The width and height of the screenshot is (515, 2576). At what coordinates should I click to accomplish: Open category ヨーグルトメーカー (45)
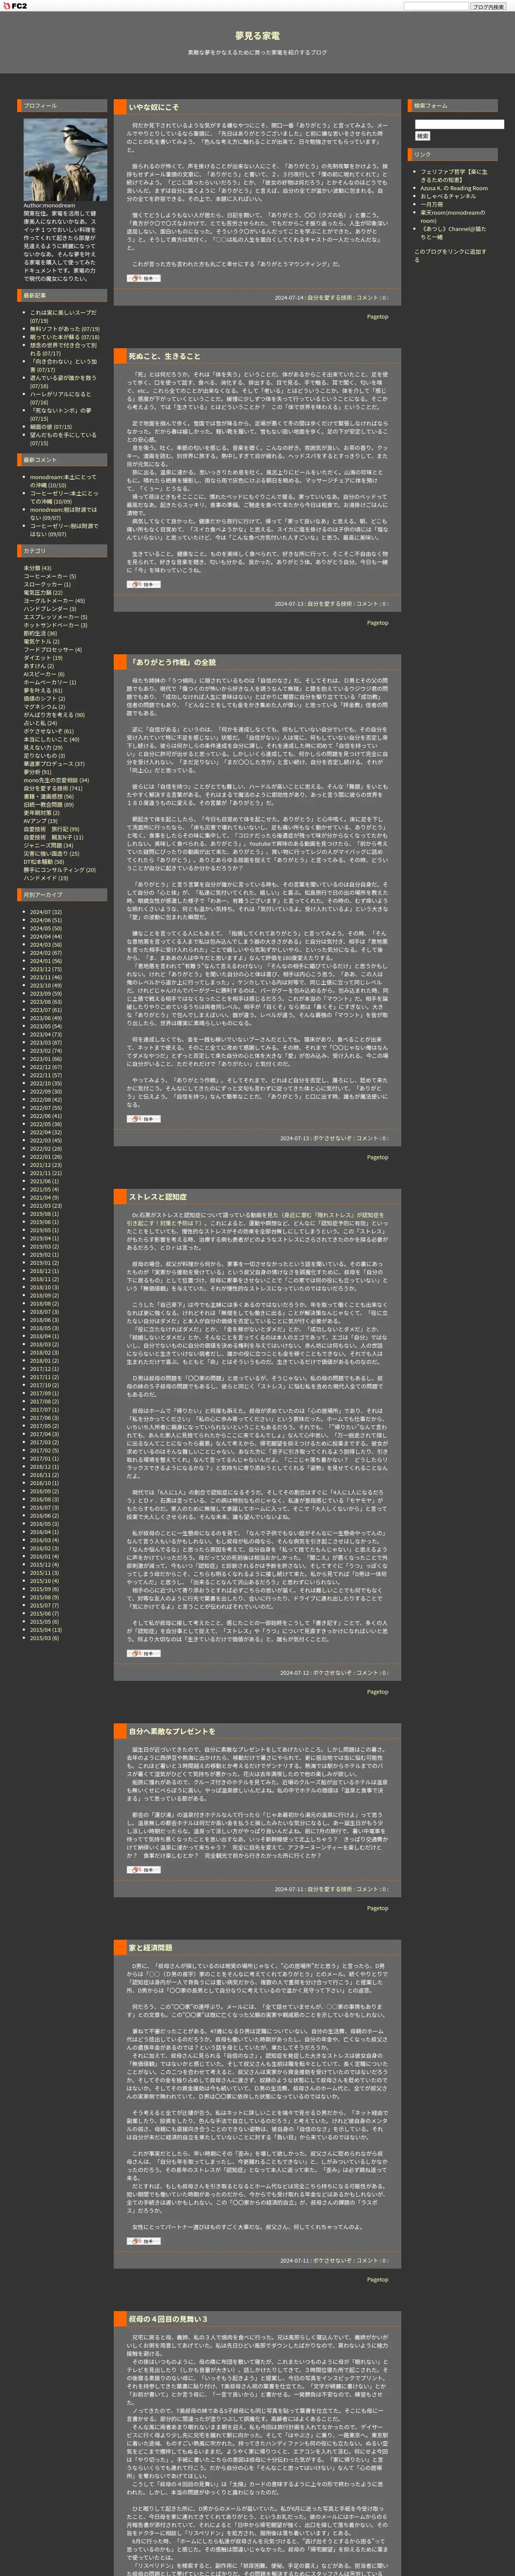point(54,601)
